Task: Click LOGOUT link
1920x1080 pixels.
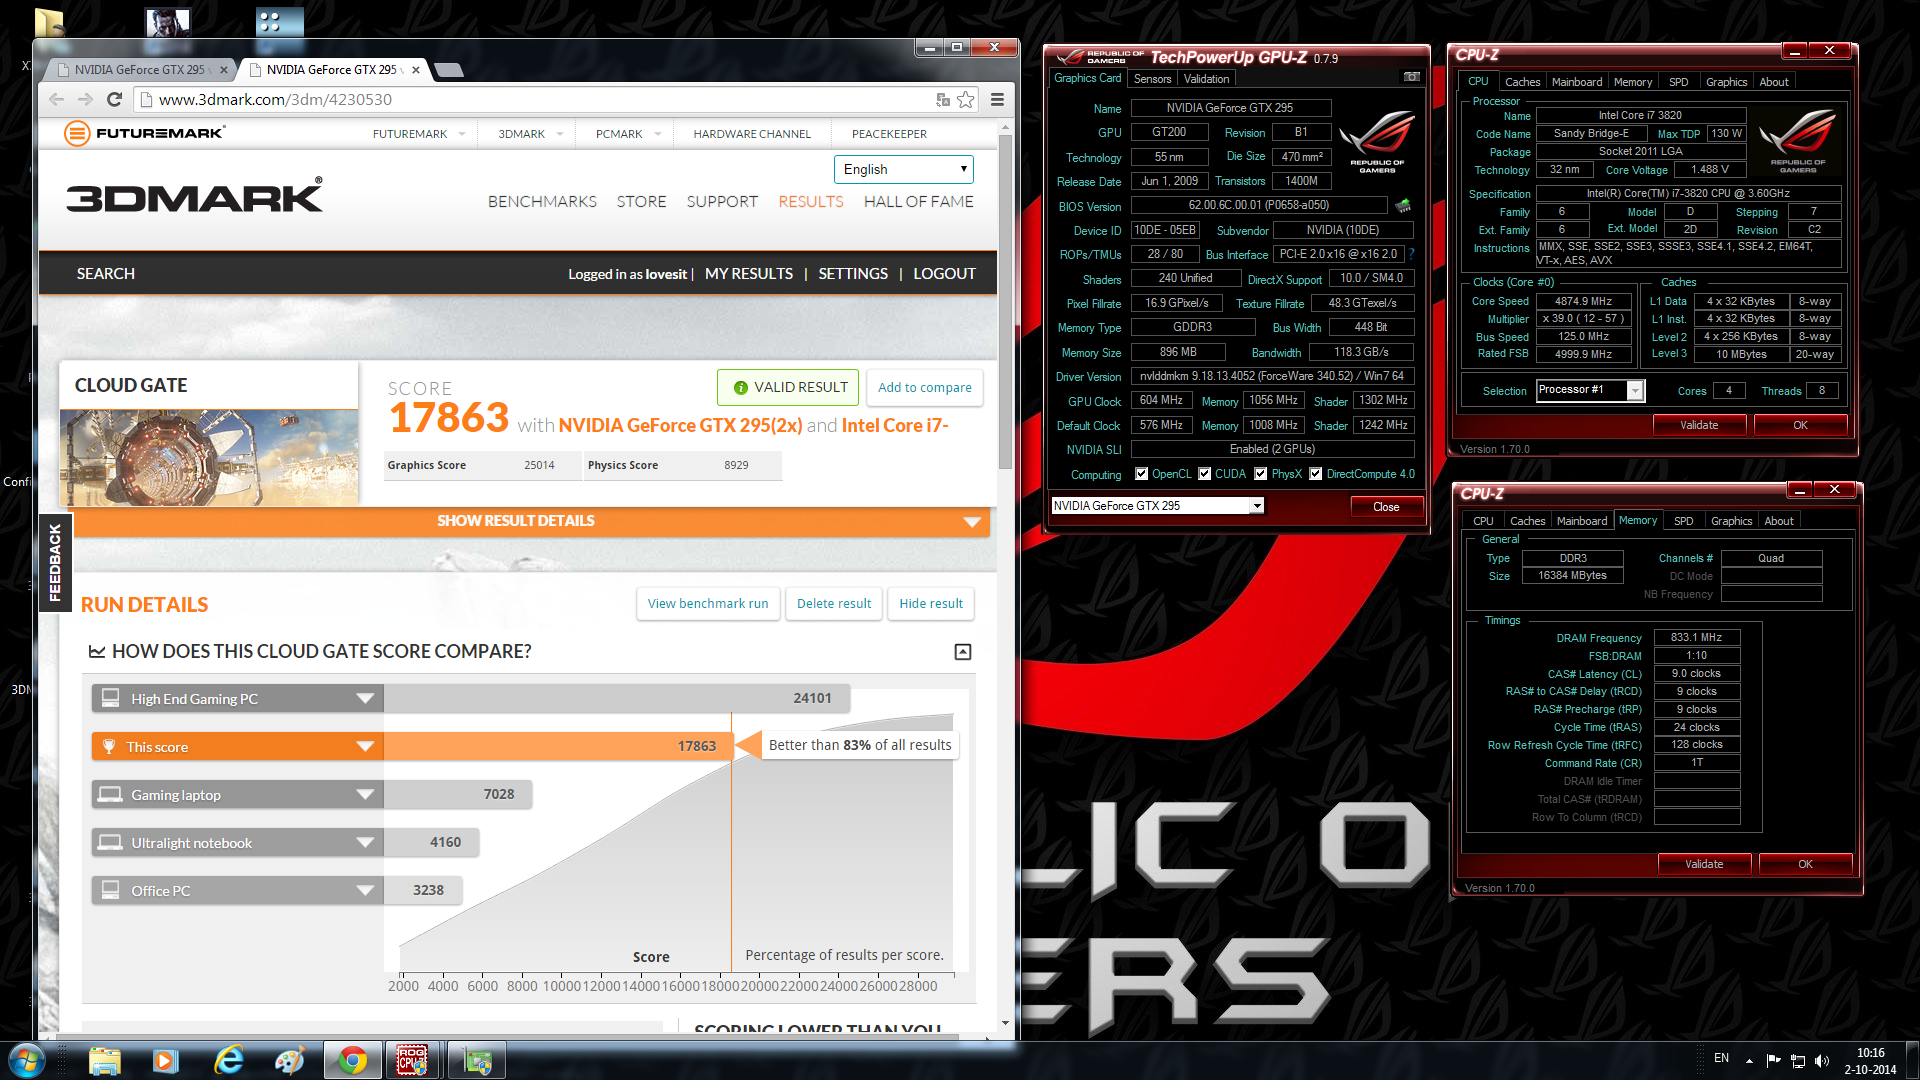Action: tap(944, 274)
